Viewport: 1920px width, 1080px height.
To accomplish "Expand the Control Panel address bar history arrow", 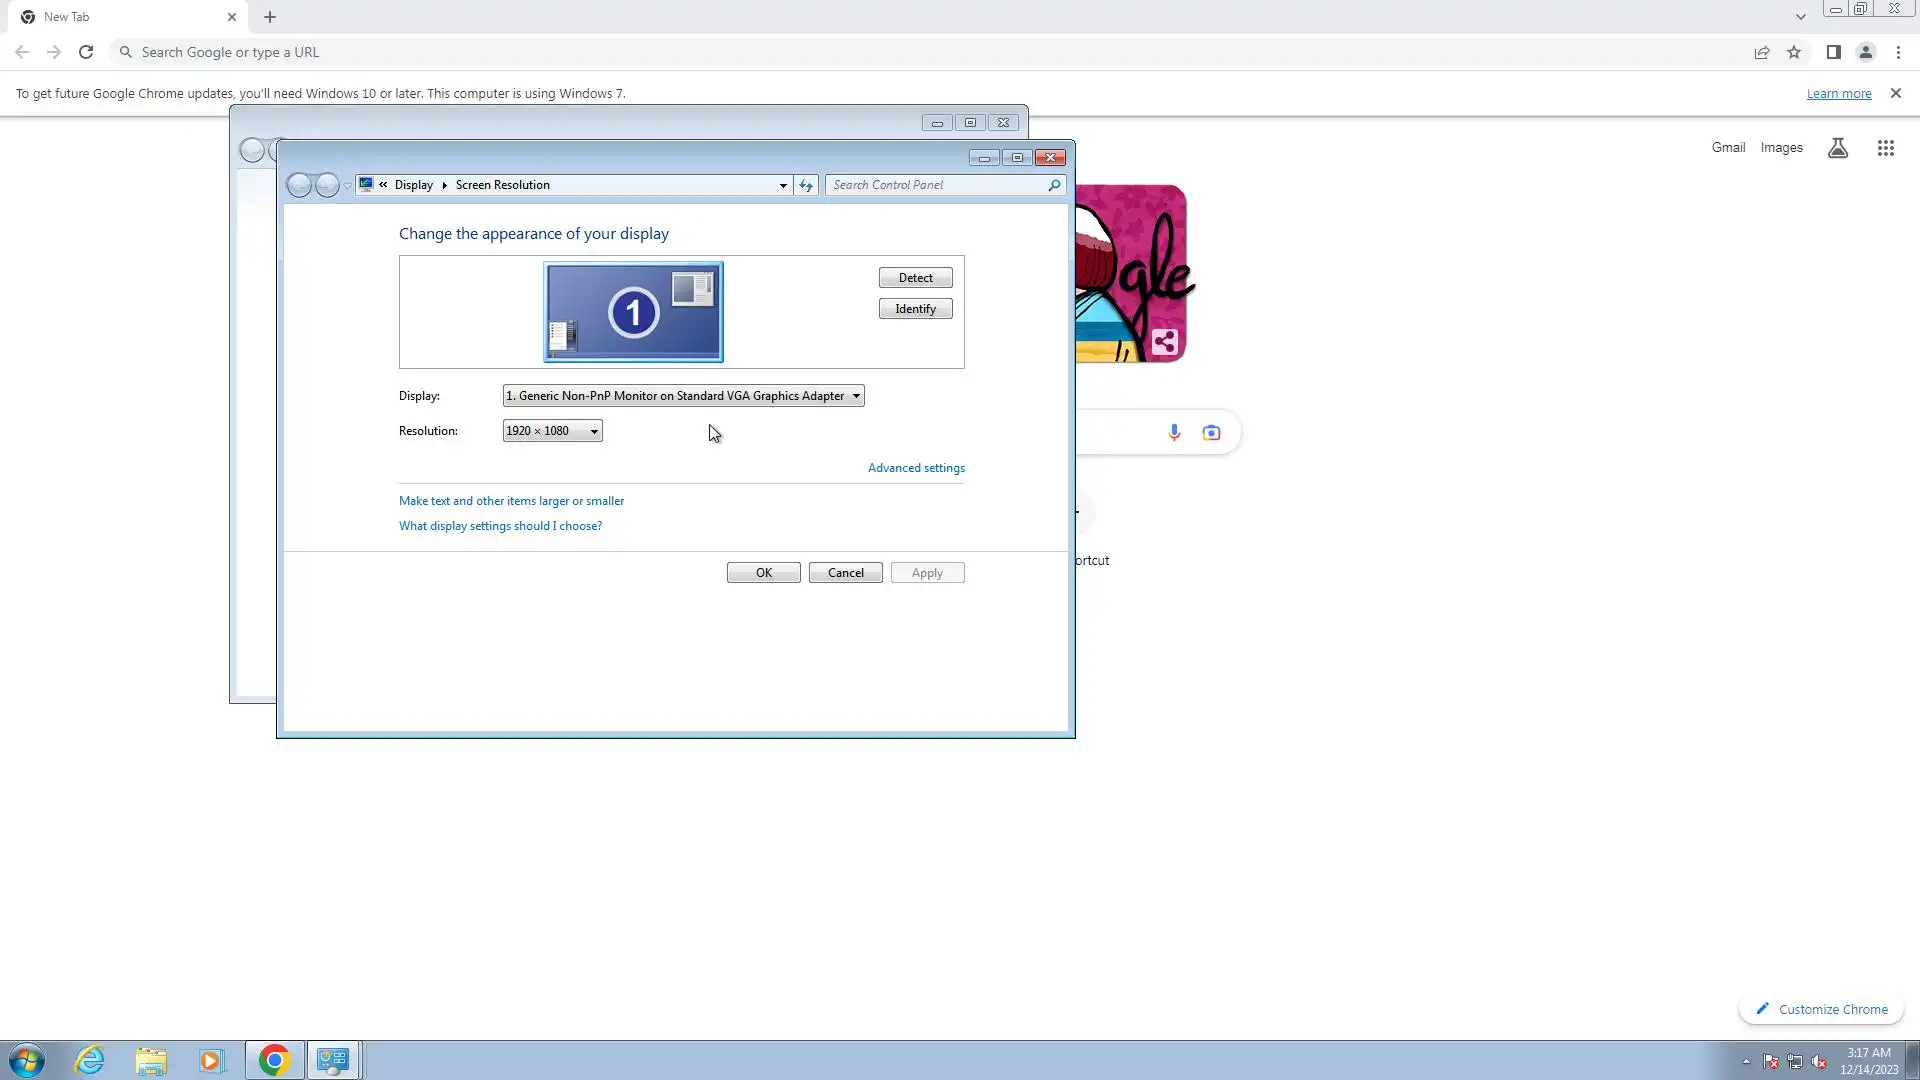I will point(783,185).
